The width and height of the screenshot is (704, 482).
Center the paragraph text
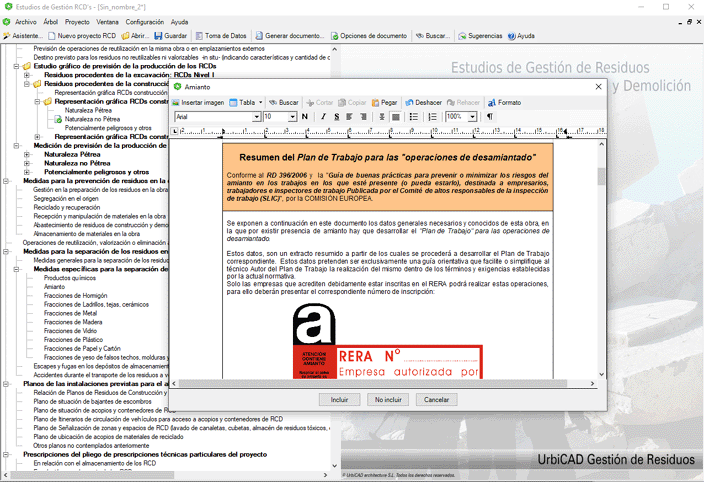(x=382, y=117)
